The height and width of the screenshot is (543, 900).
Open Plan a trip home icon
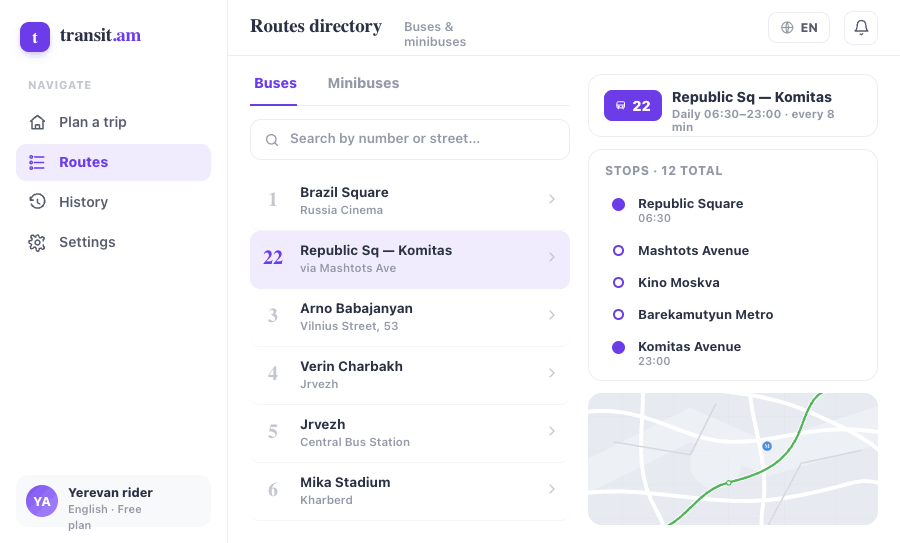click(x=37, y=122)
